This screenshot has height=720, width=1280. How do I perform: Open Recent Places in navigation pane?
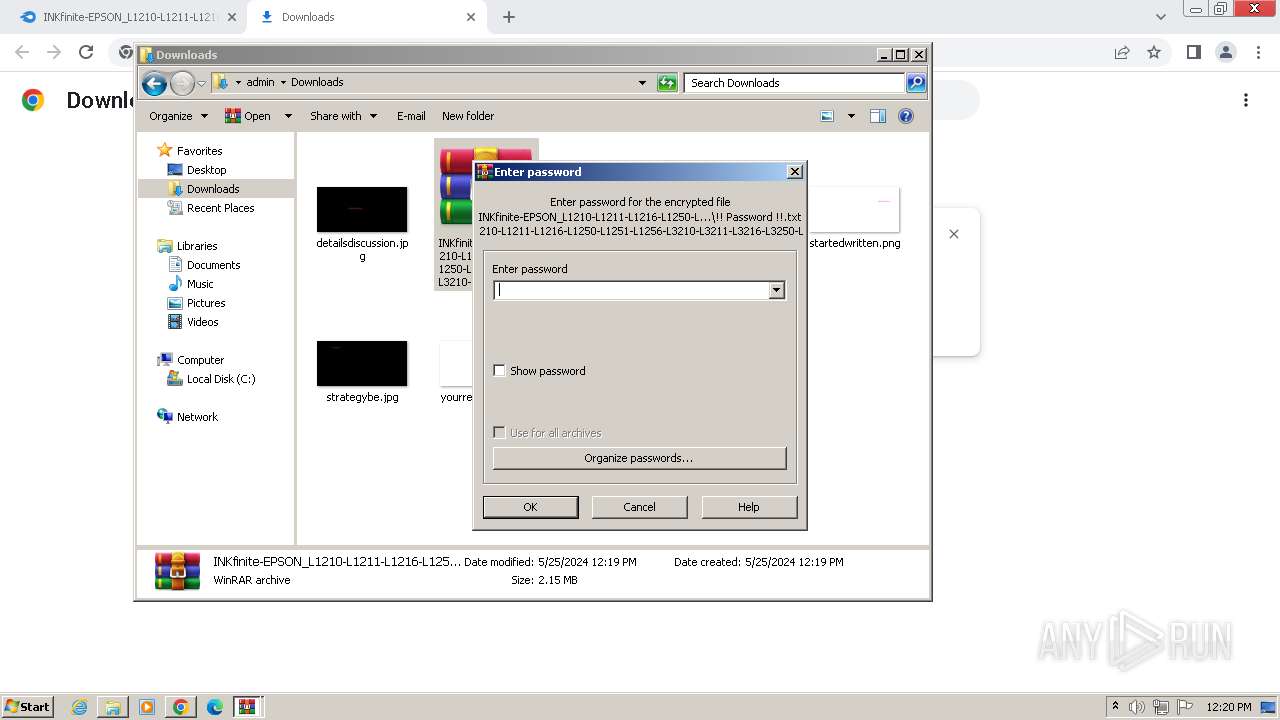pyautogui.click(x=220, y=208)
